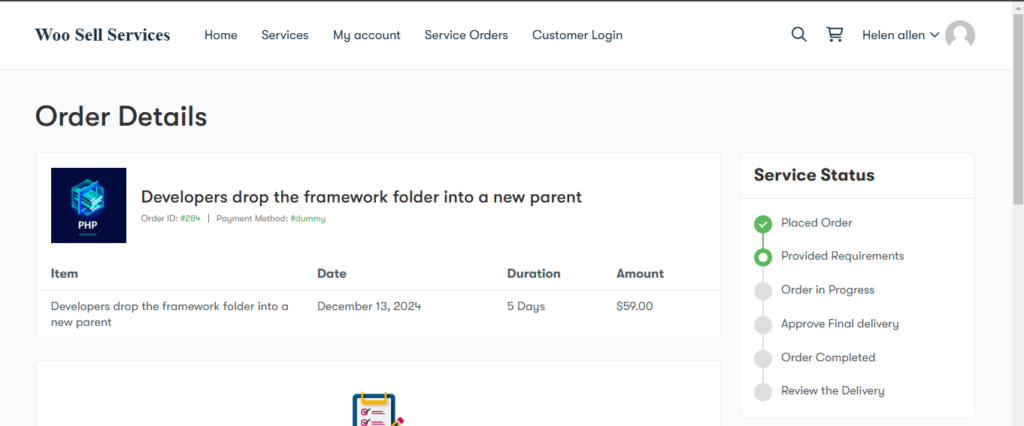This screenshot has width=1024, height=426.
Task: Open the shopping cart icon
Action: tap(834, 34)
